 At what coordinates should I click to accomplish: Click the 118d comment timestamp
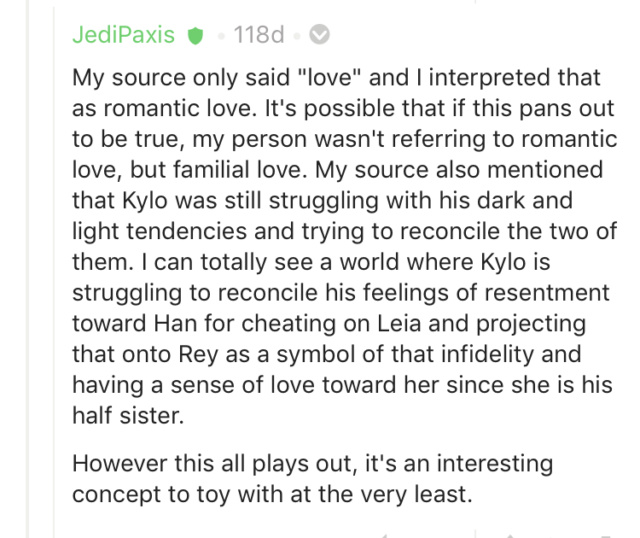(259, 34)
